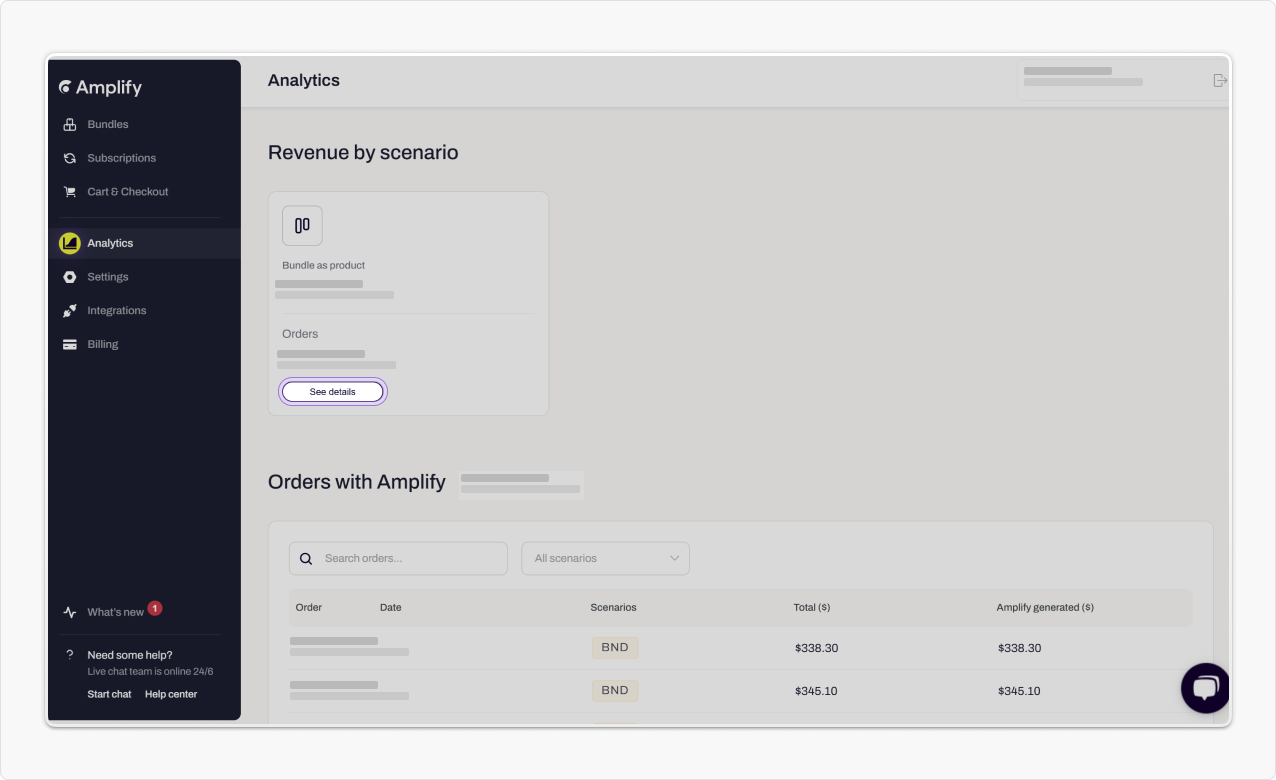Screen dimensions: 1276x780
Task: Open the Subscriptions menu item
Action: pyautogui.click(x=121, y=158)
